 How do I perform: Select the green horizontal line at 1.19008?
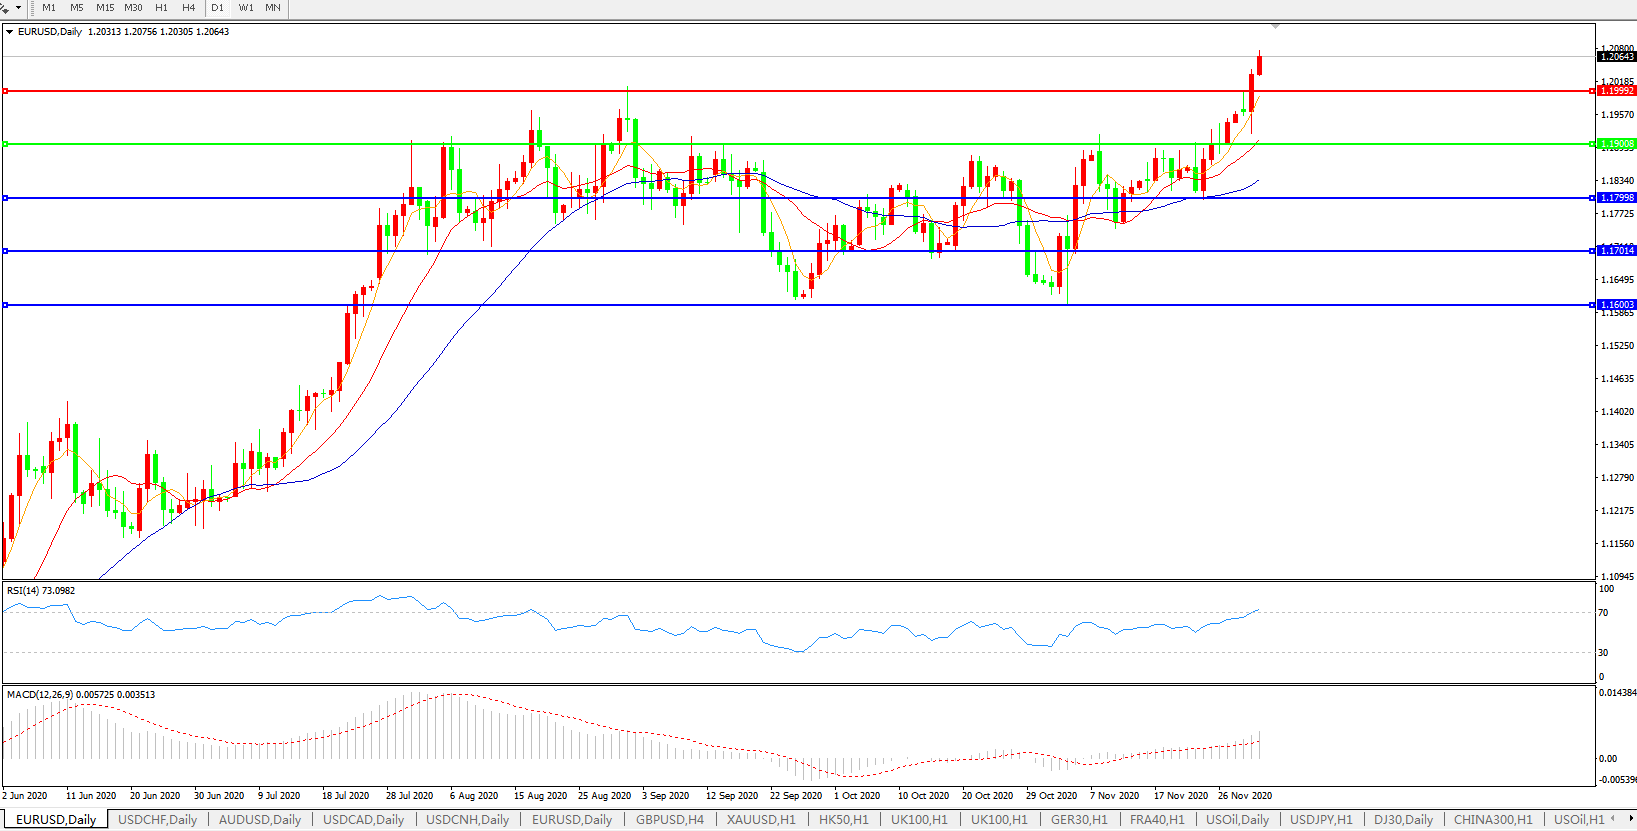pos(800,144)
